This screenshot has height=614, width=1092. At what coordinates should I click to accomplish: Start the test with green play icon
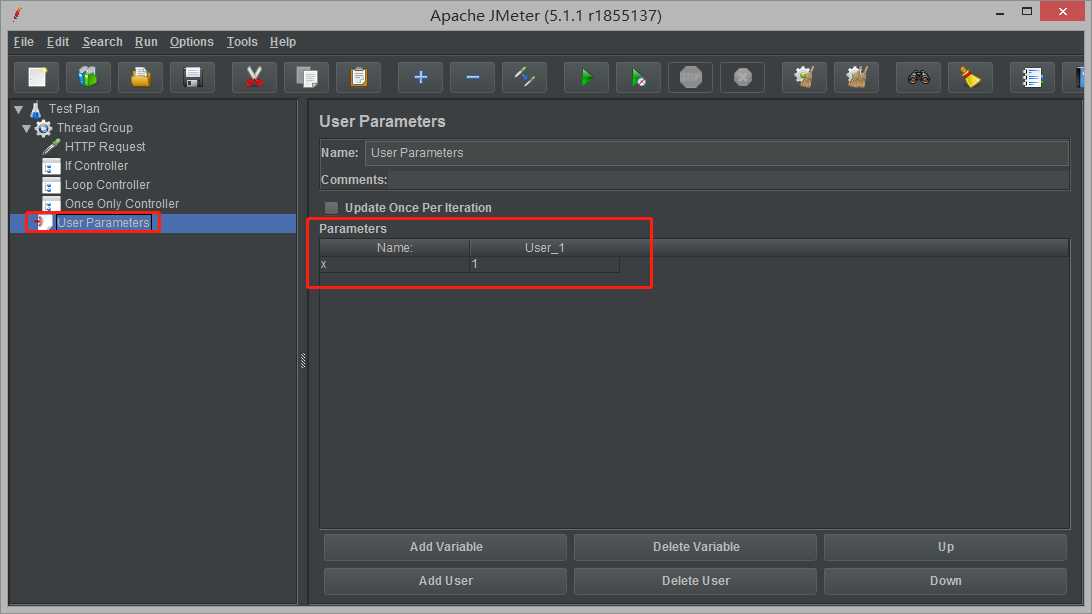pos(586,77)
